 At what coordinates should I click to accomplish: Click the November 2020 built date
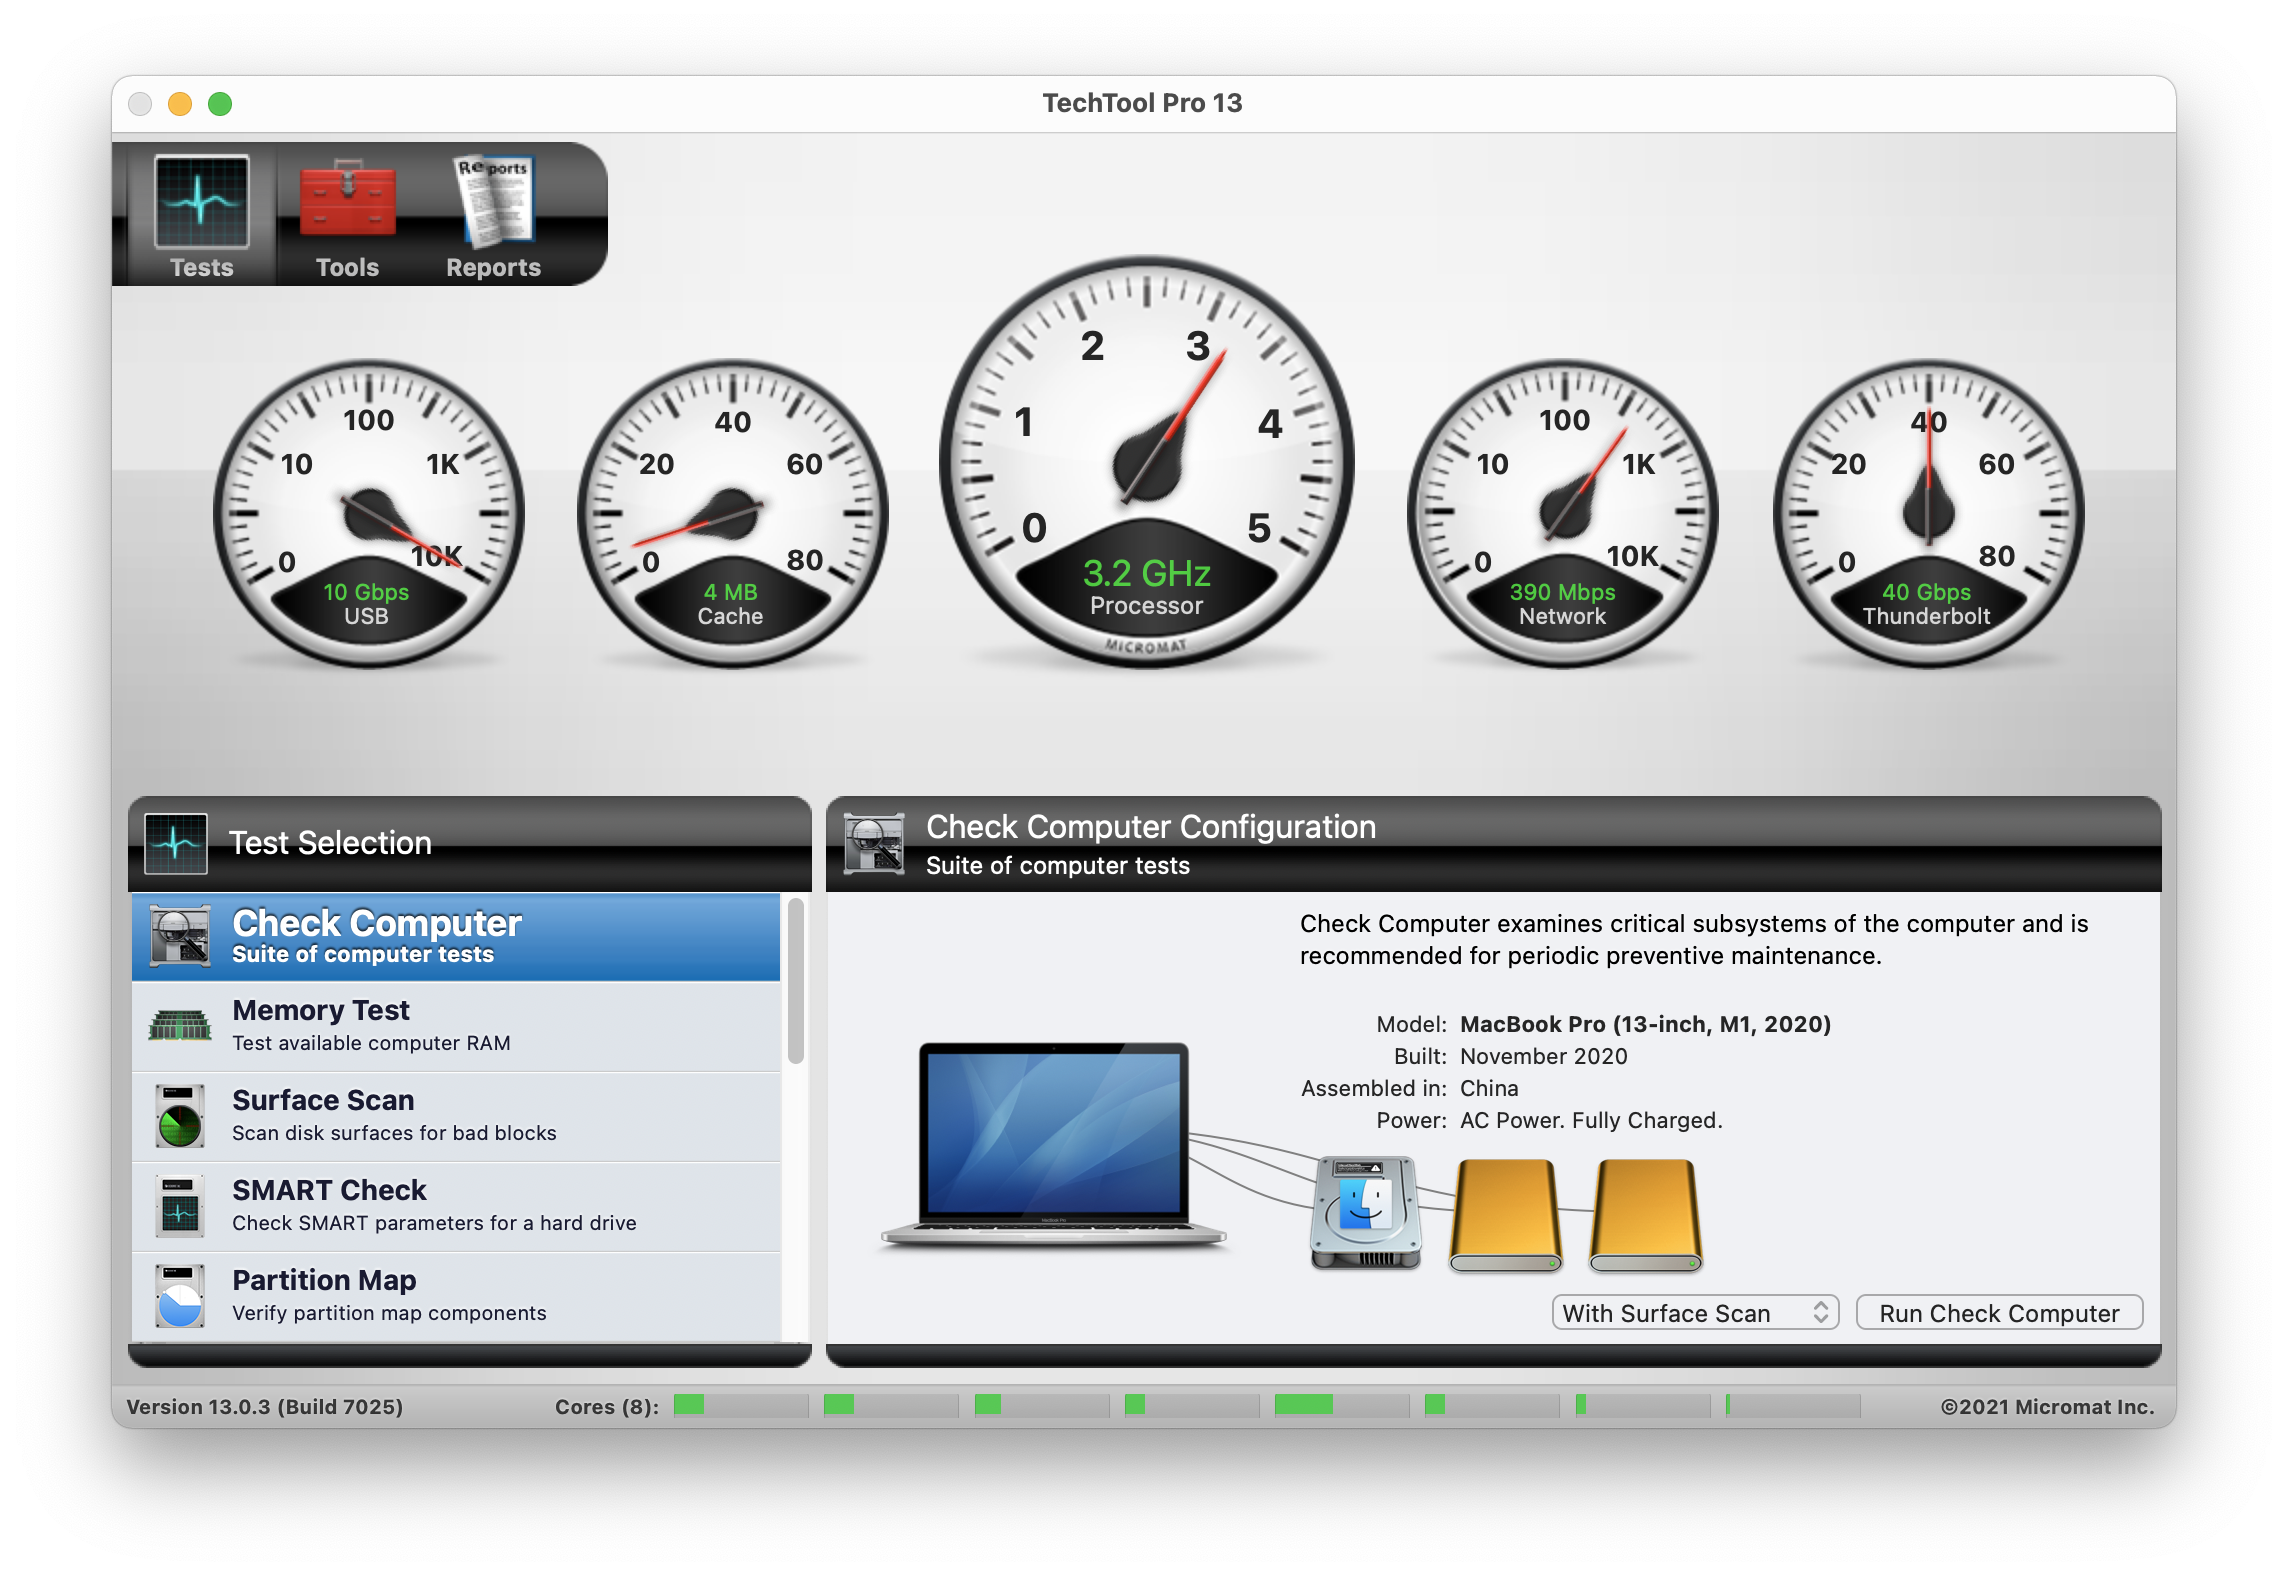pyautogui.click(x=1543, y=1056)
